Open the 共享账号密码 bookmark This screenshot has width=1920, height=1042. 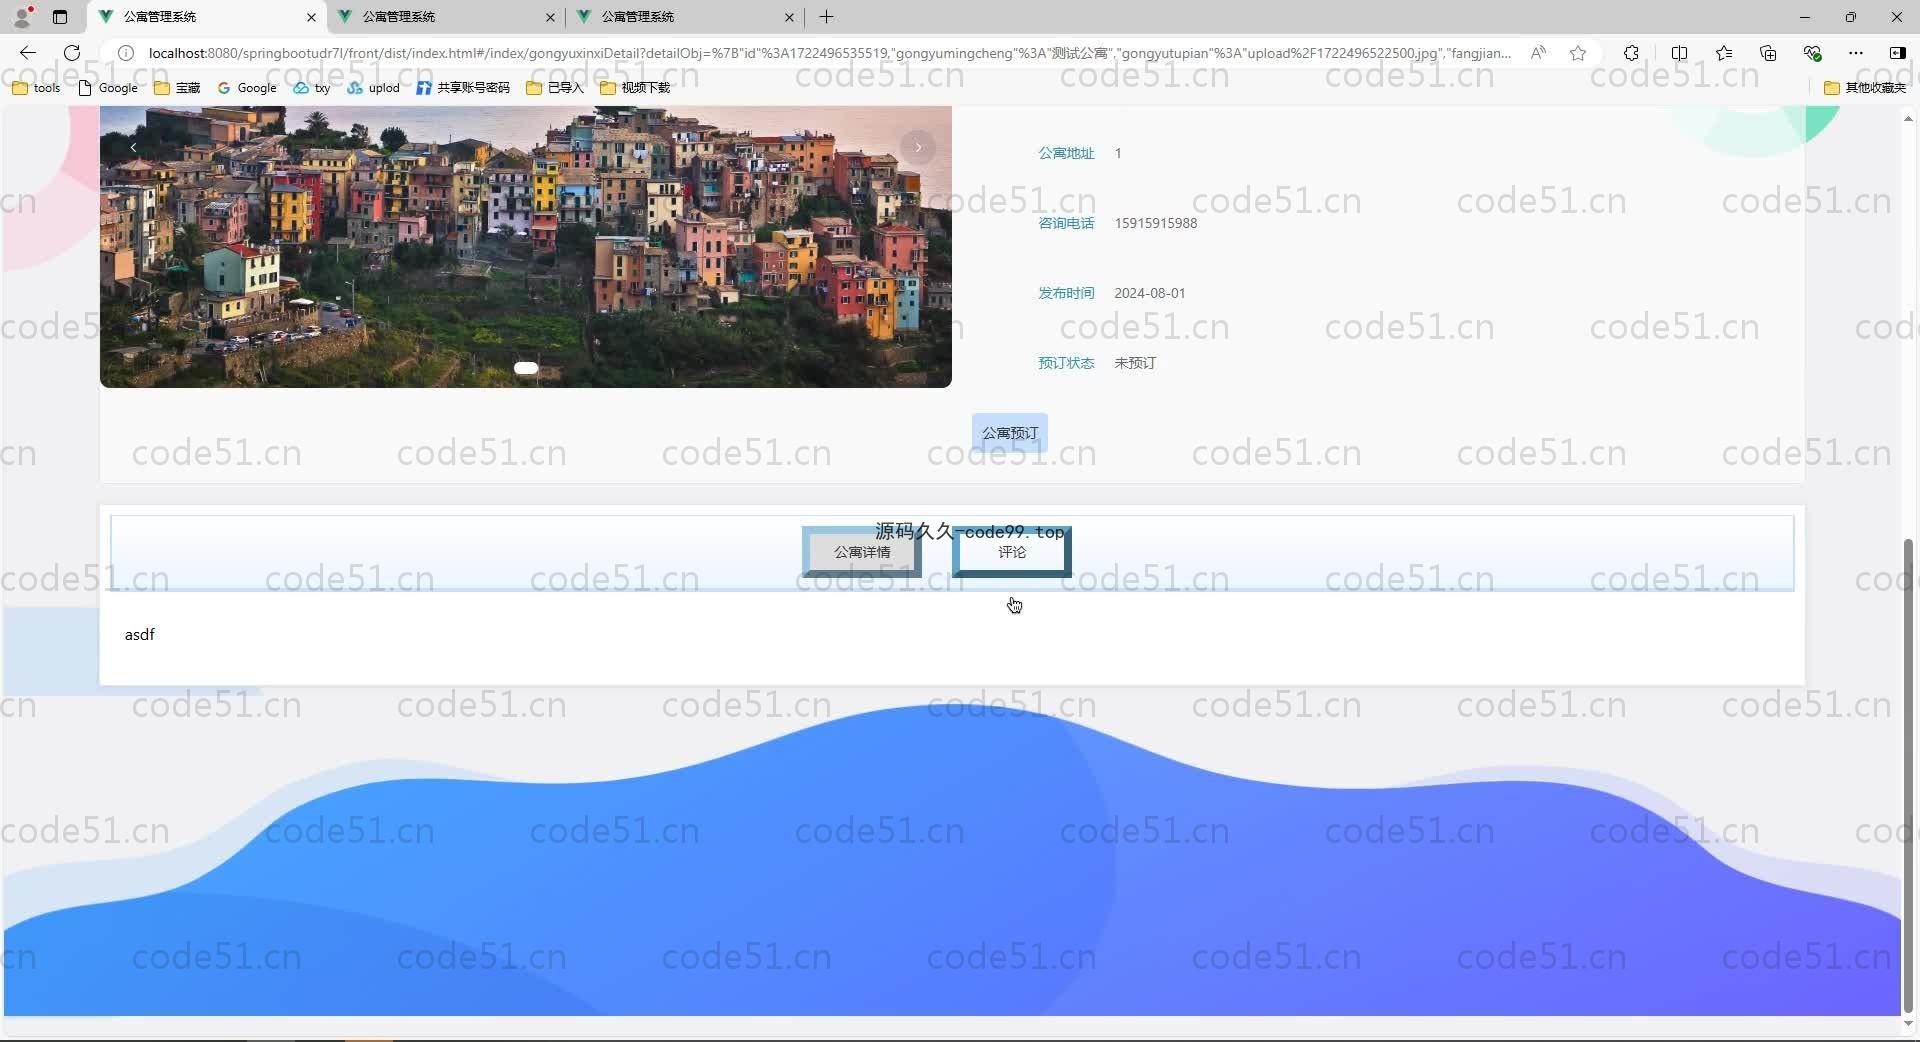pos(463,88)
